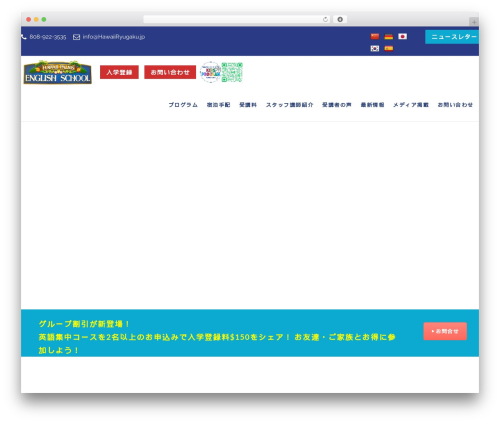Open the 受講者の声 menu item
This screenshot has height=423, width=500.
point(337,105)
